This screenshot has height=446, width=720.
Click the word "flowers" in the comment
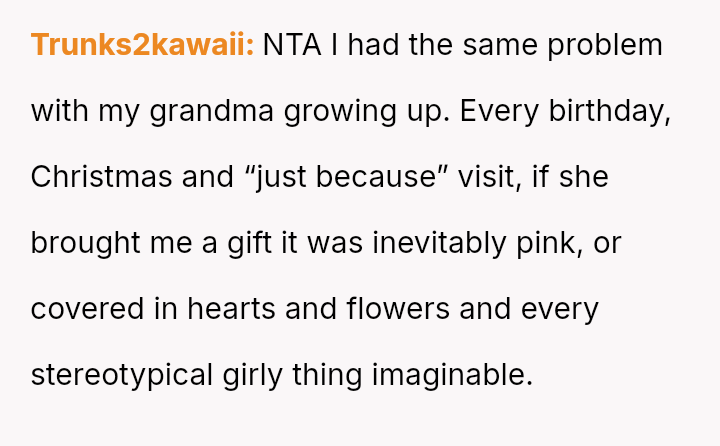(x=398, y=309)
